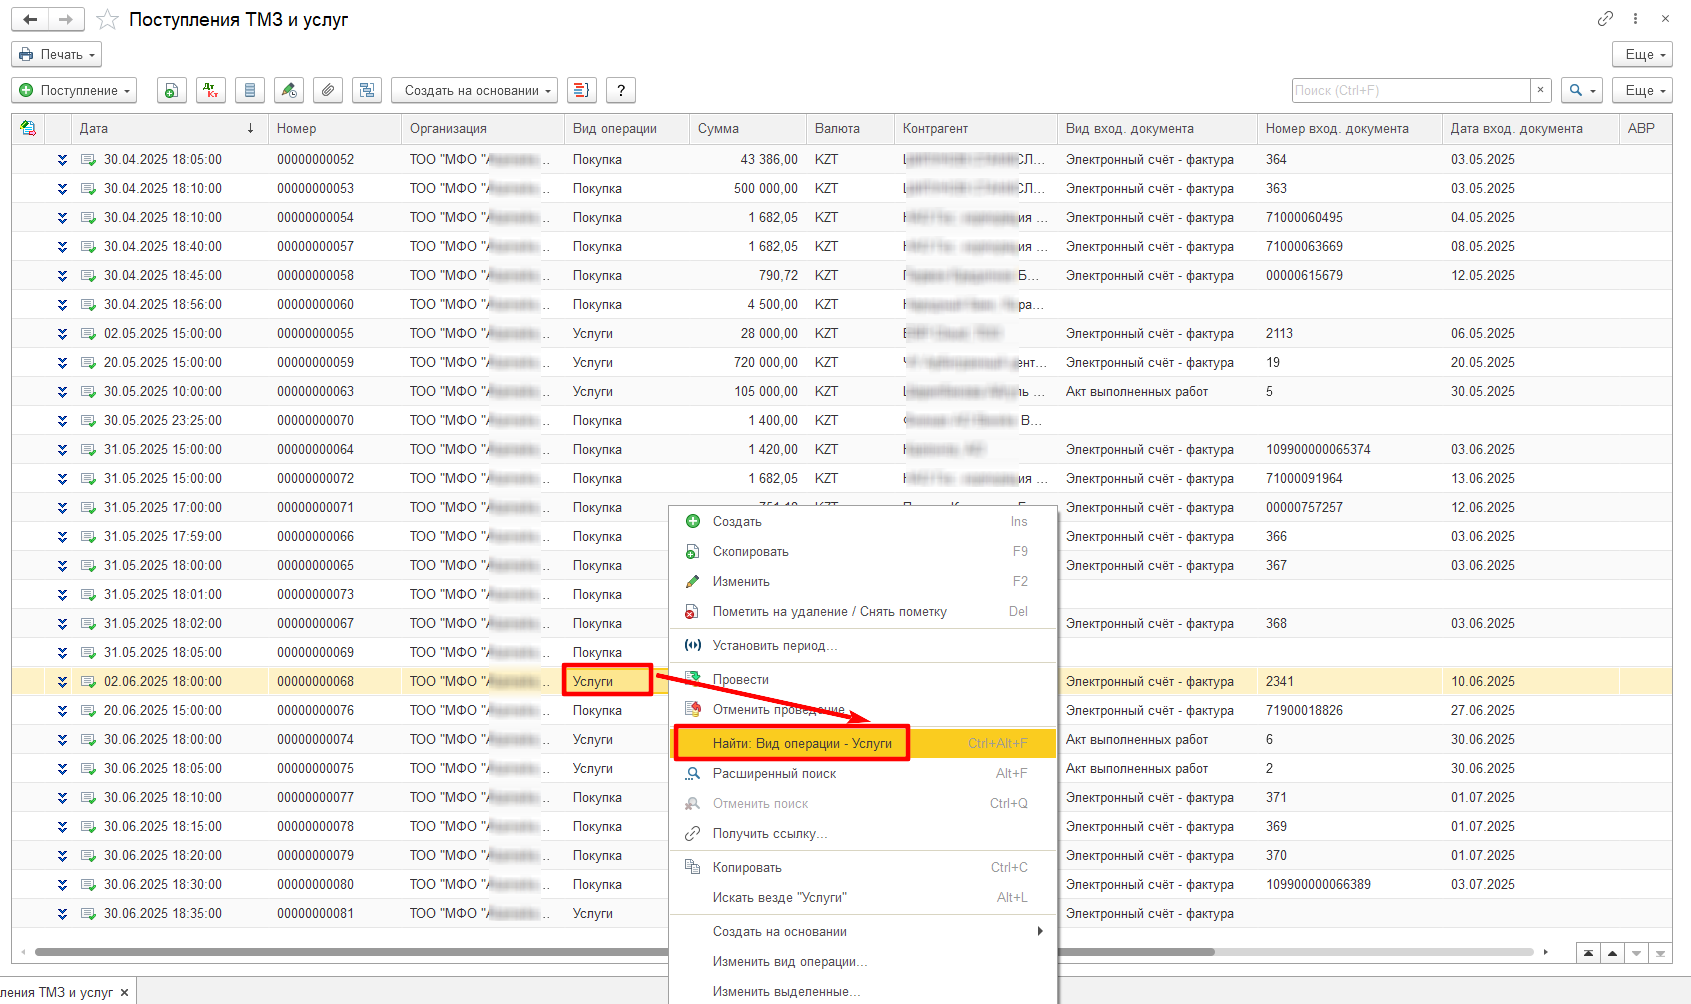Image resolution: width=1691 pixels, height=1004 pixels.
Task: Choose Изменить in the context menu
Action: tap(862, 582)
